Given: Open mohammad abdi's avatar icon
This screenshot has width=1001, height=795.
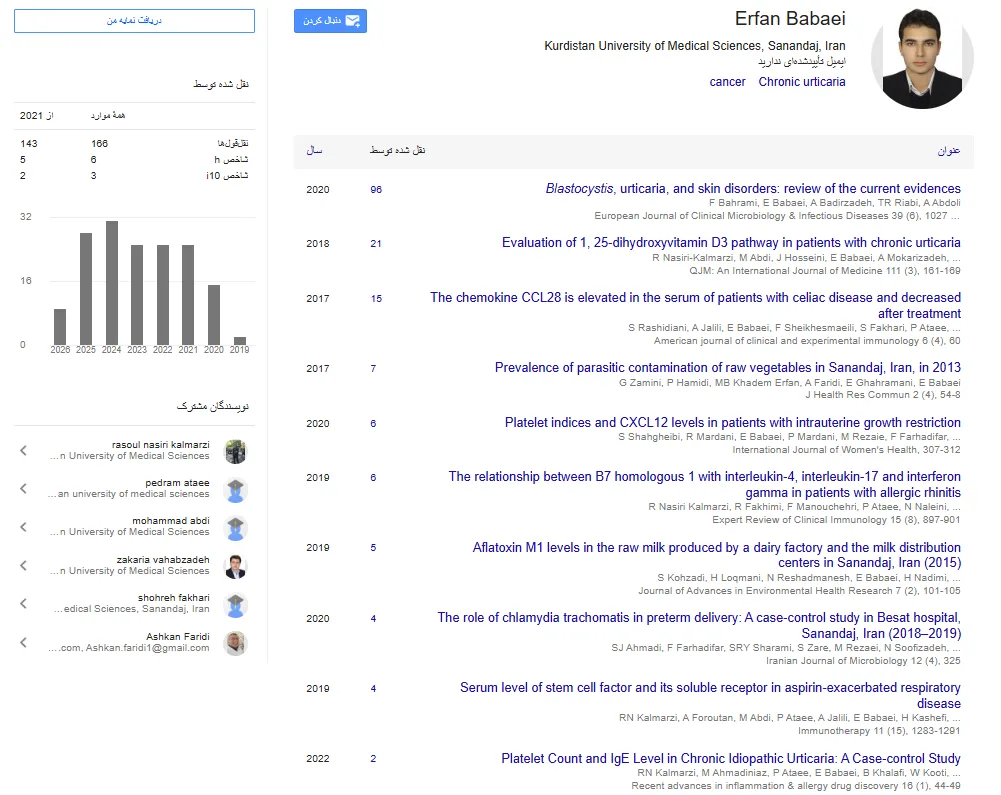Looking at the screenshot, I should click(x=236, y=528).
